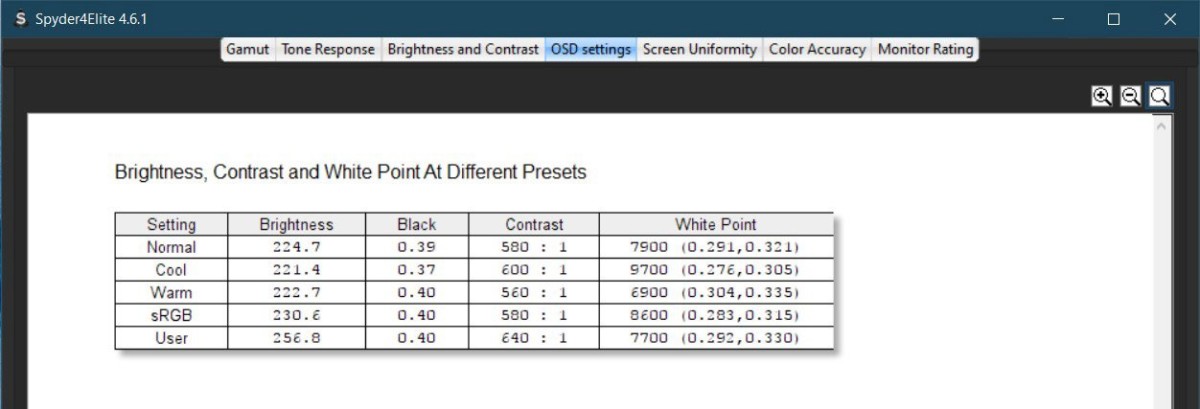Minimize the Spyder4Elite window
1200x409 pixels.
(x=1057, y=19)
